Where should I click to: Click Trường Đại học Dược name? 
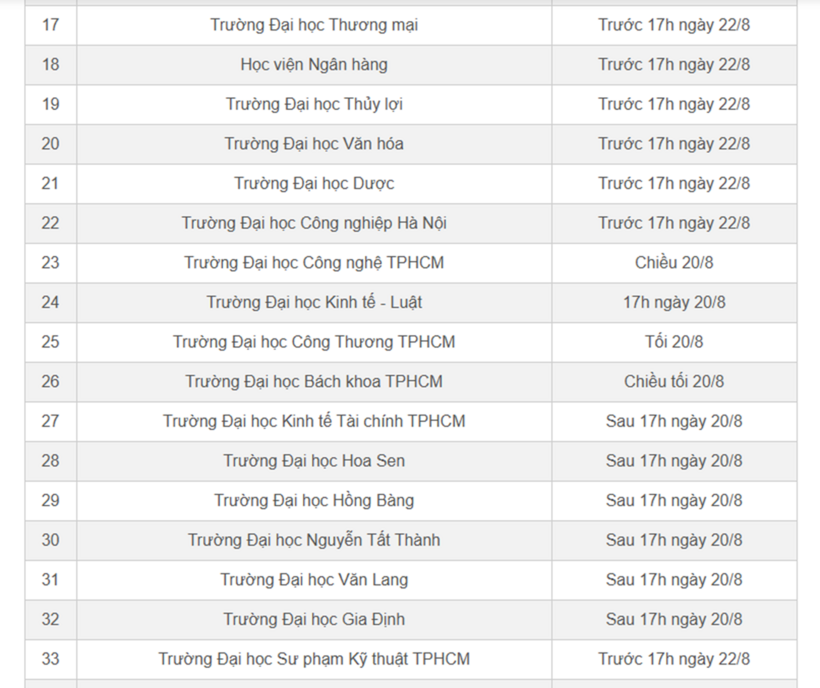(314, 184)
